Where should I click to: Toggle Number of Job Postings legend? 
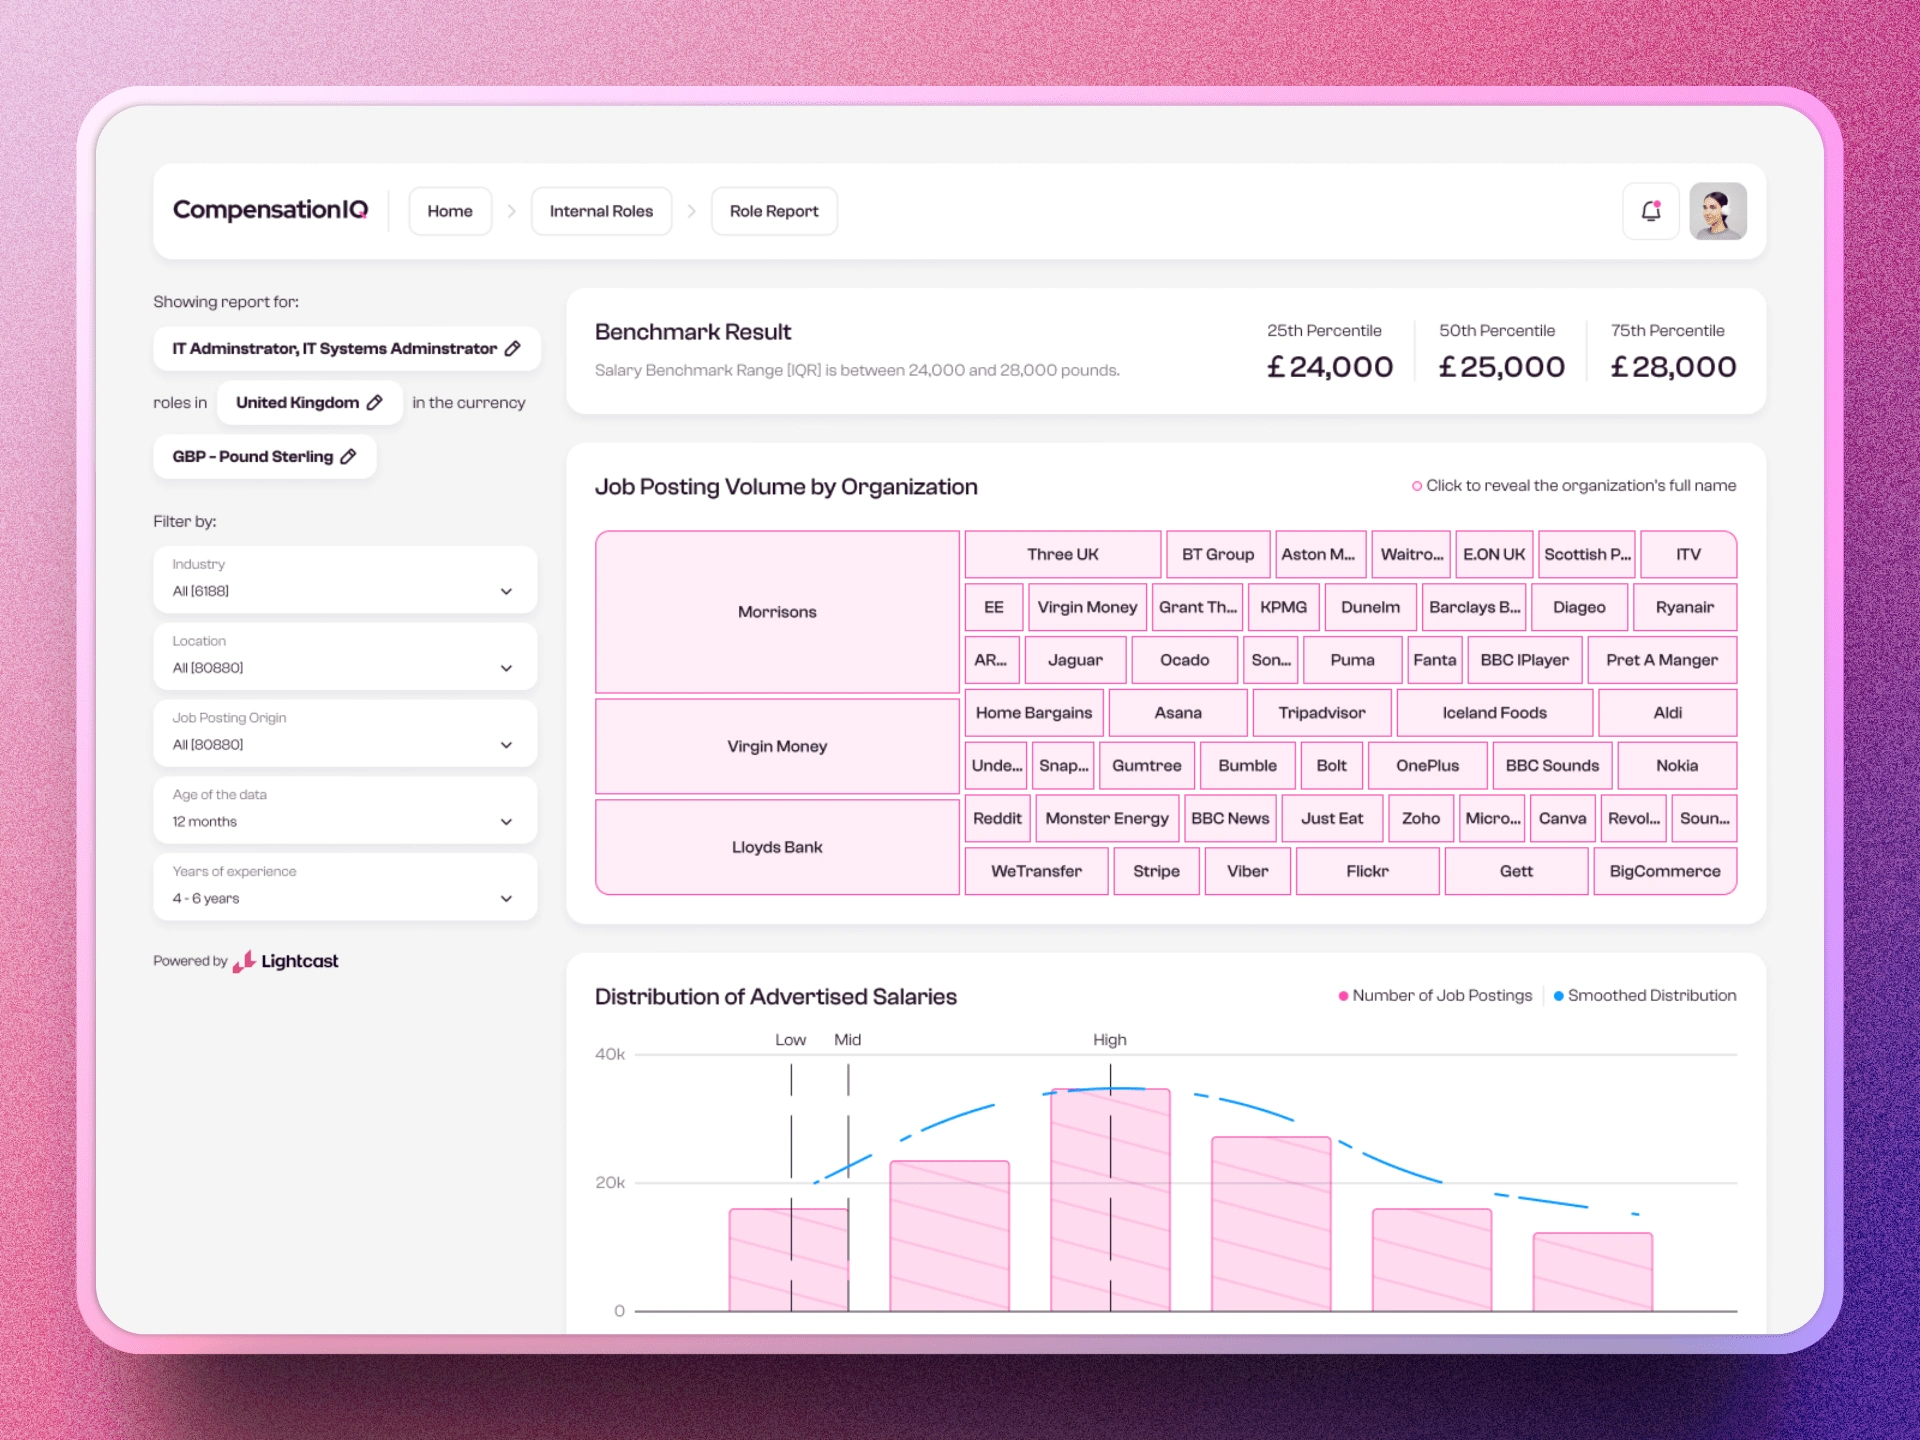pos(1435,996)
